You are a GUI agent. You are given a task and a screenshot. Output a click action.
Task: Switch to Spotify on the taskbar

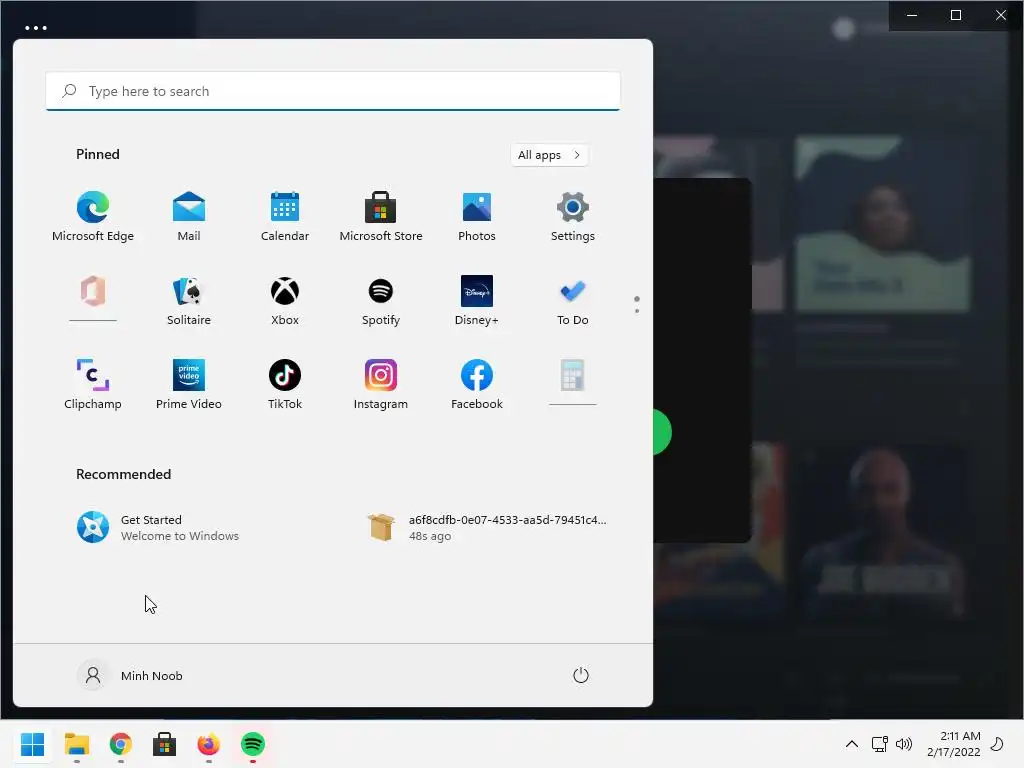pyautogui.click(x=253, y=744)
